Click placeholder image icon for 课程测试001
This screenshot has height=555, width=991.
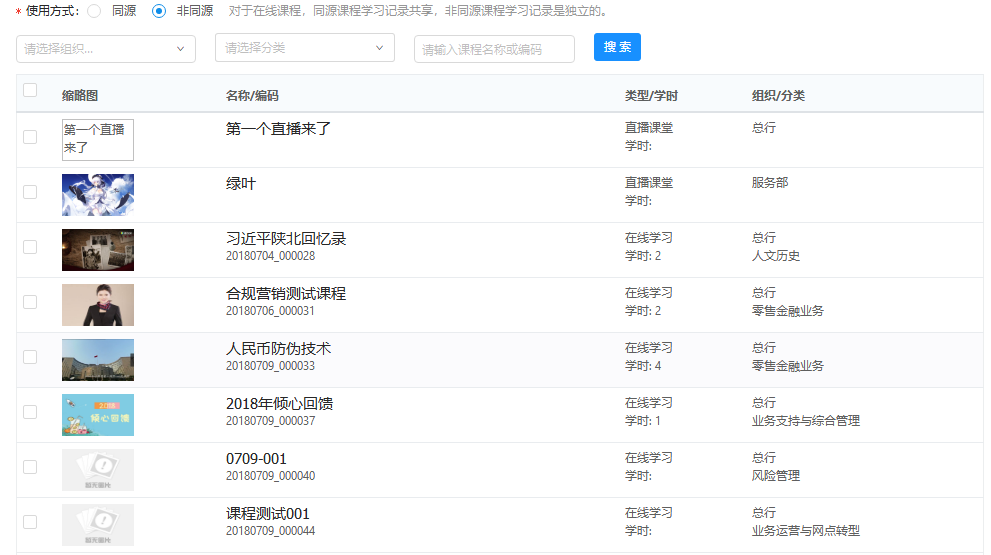(x=97, y=525)
